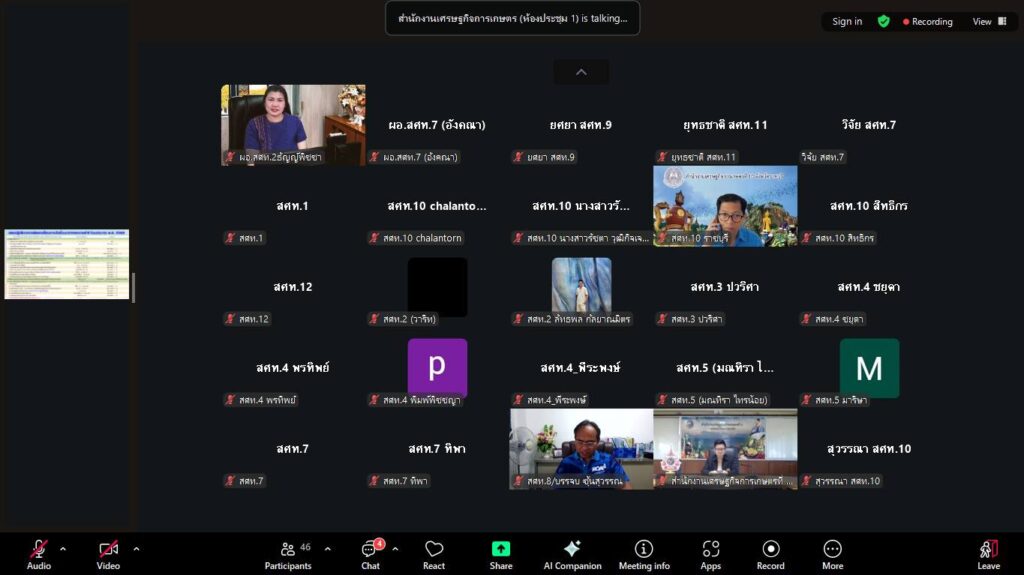The width and height of the screenshot is (1024, 575).
Task: Unmute the microphone with Audio button
Action: [39, 554]
